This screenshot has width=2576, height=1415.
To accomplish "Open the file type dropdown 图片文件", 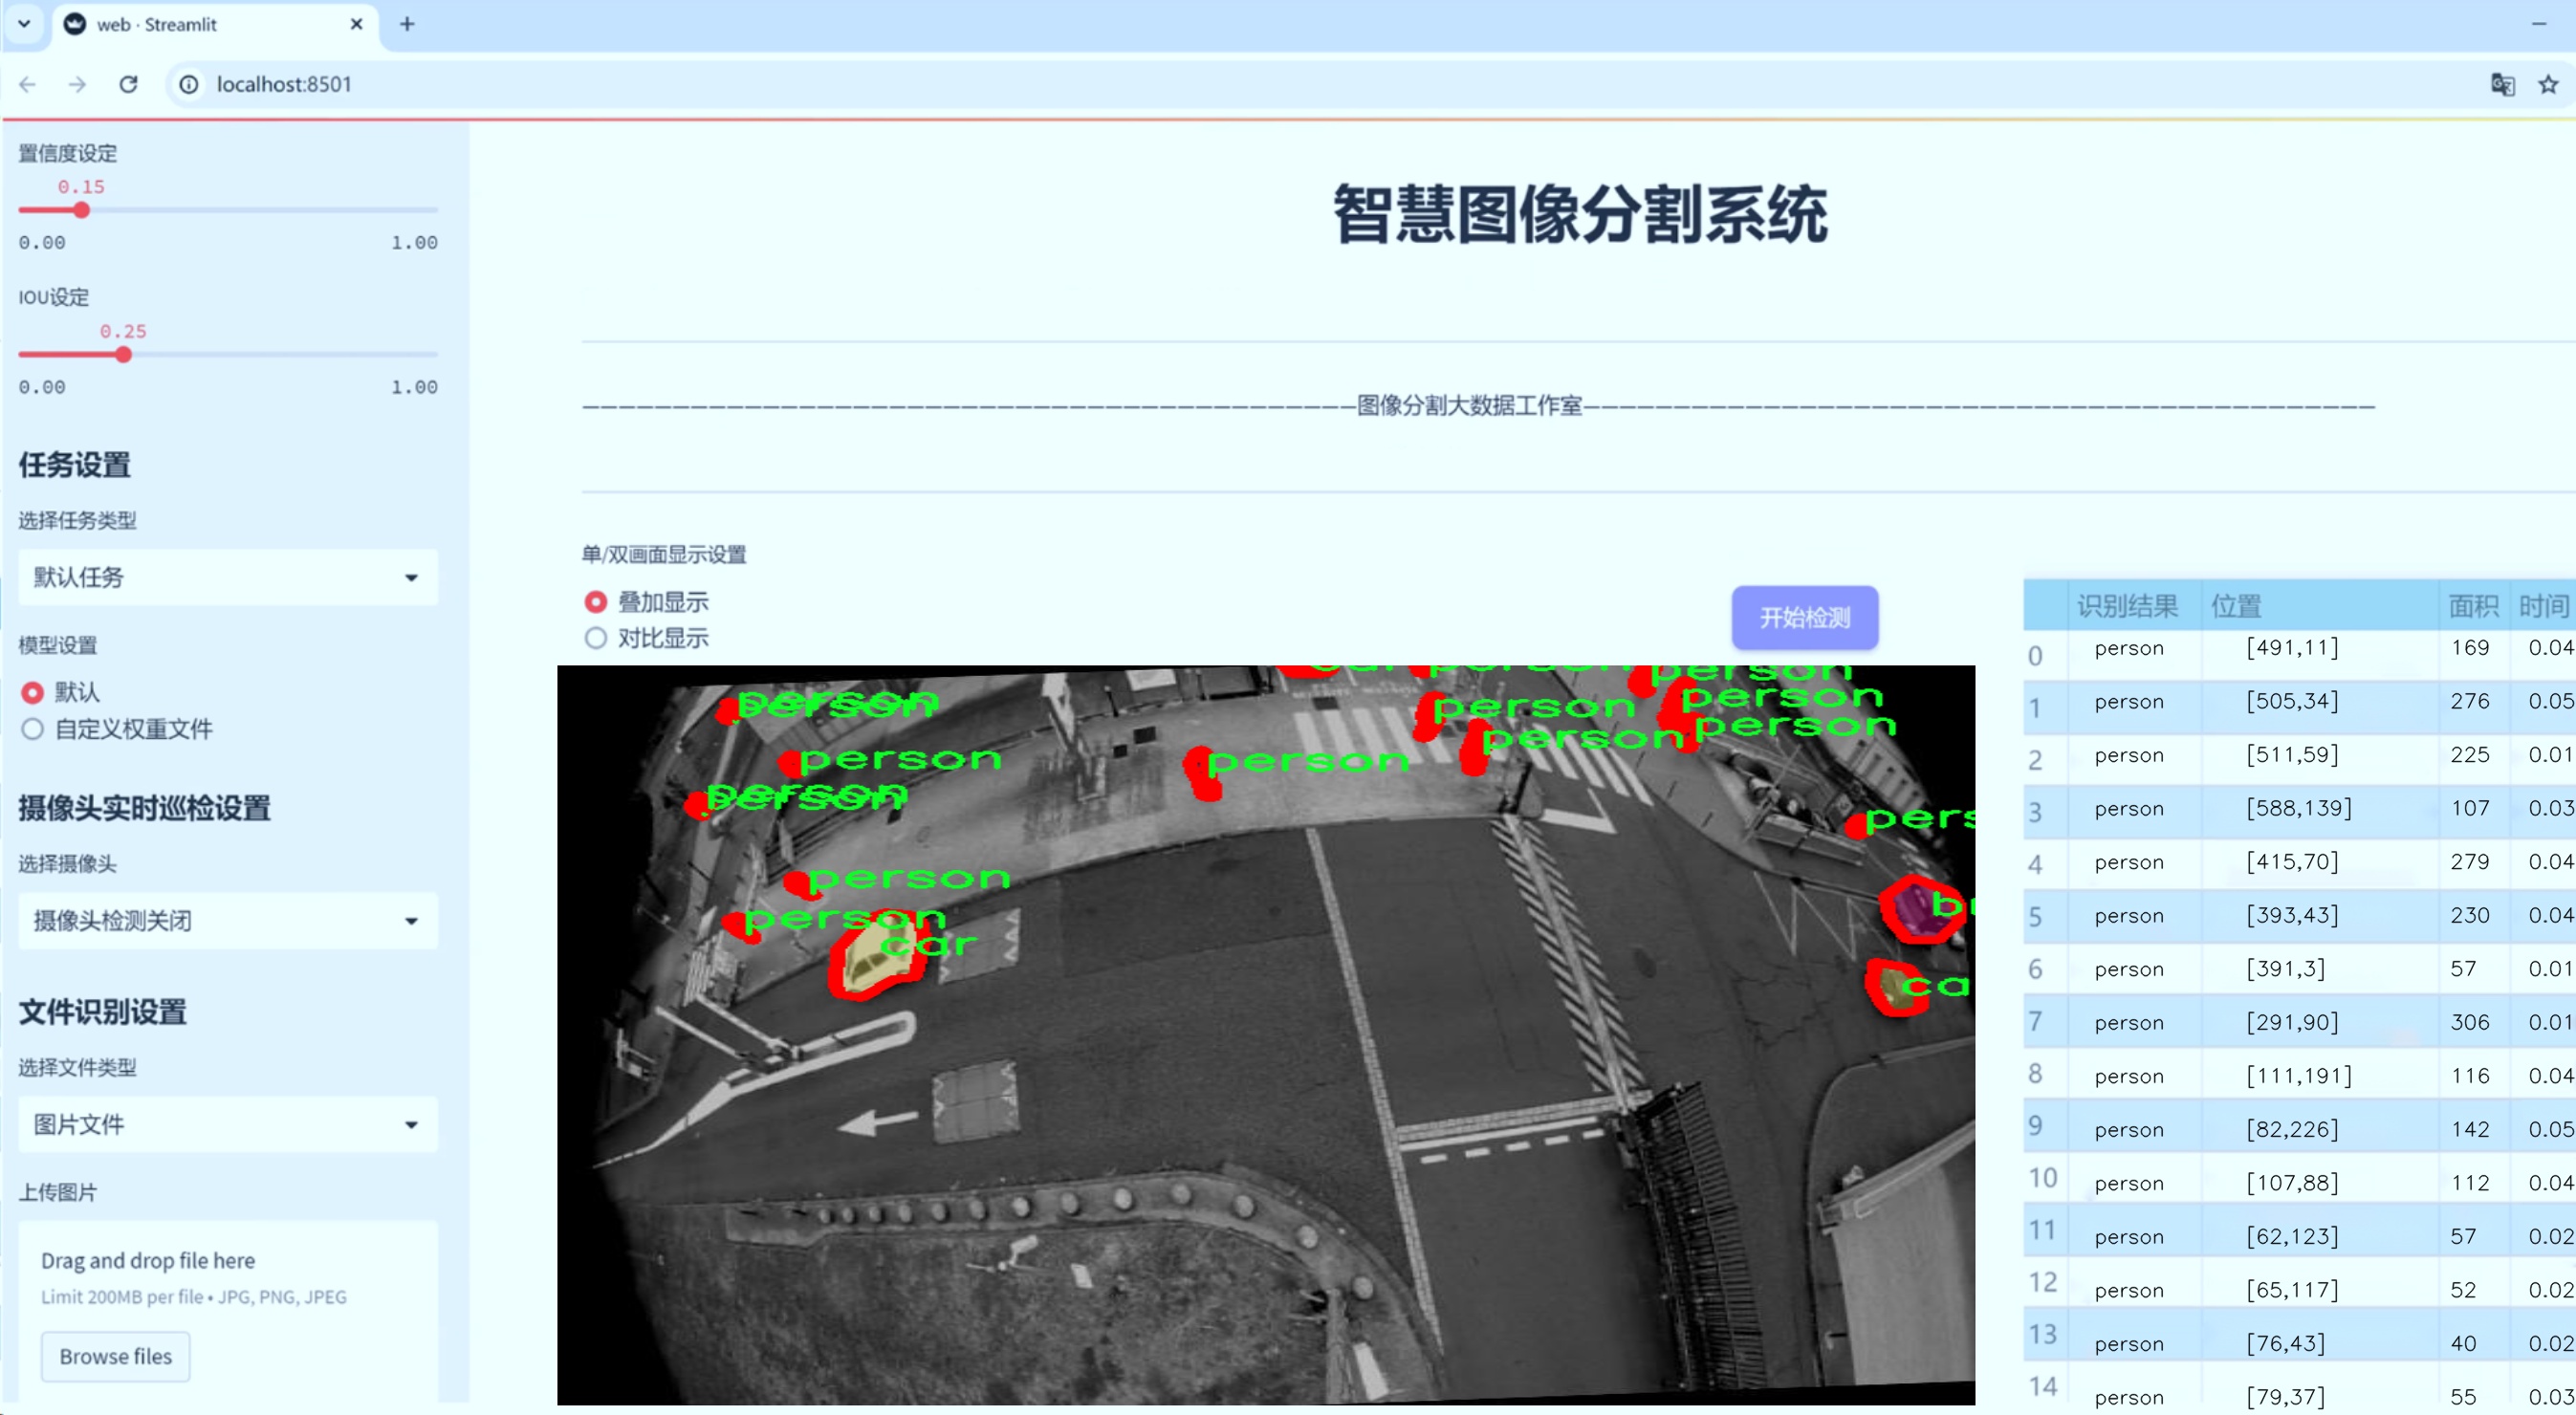I will 228,1125.
